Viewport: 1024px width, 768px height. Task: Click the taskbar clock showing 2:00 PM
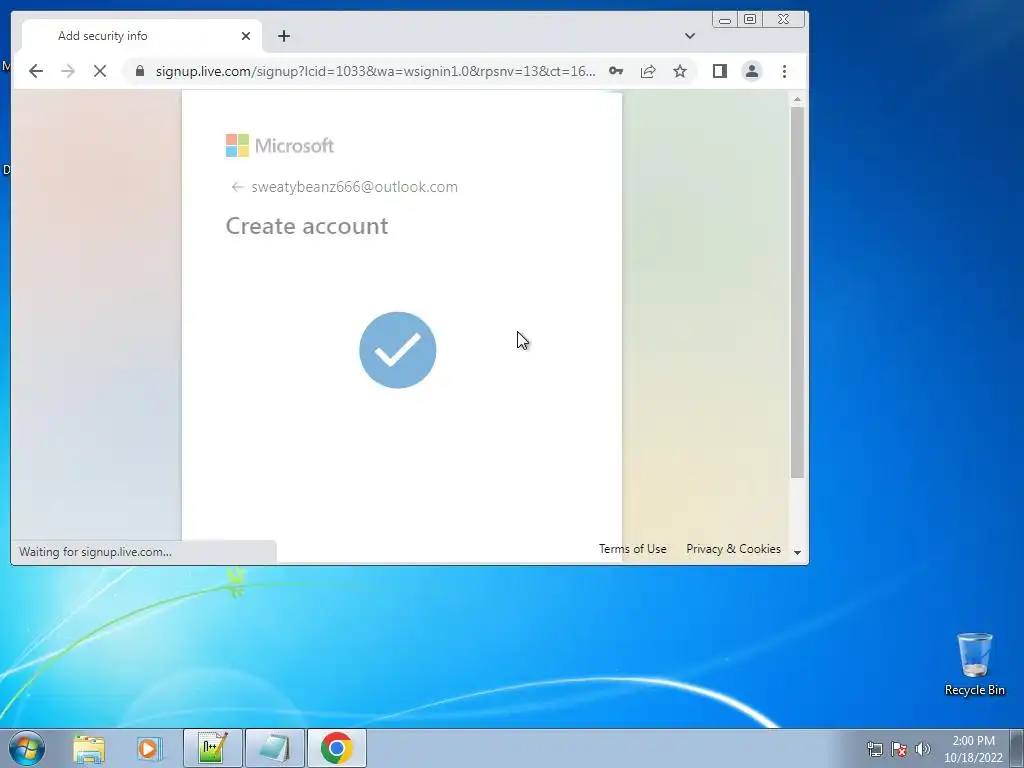pyautogui.click(x=973, y=749)
